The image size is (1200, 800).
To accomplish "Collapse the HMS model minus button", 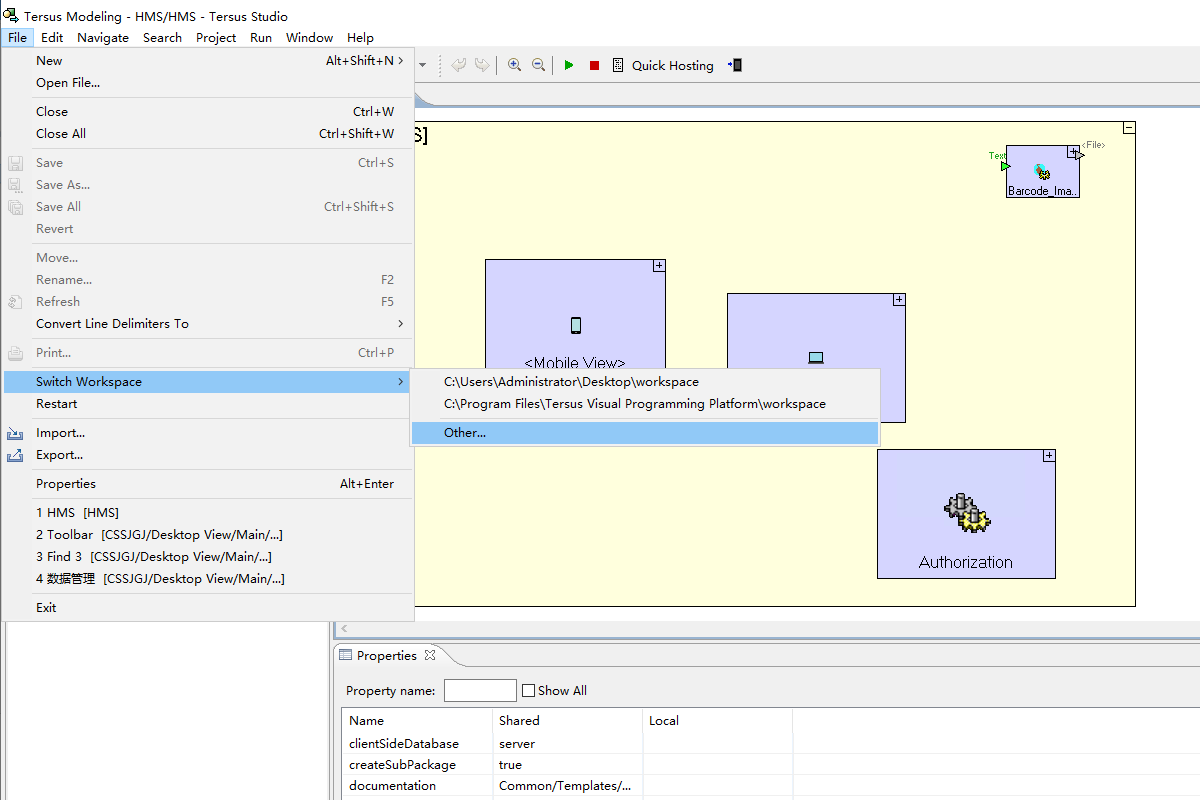I will 1129,128.
